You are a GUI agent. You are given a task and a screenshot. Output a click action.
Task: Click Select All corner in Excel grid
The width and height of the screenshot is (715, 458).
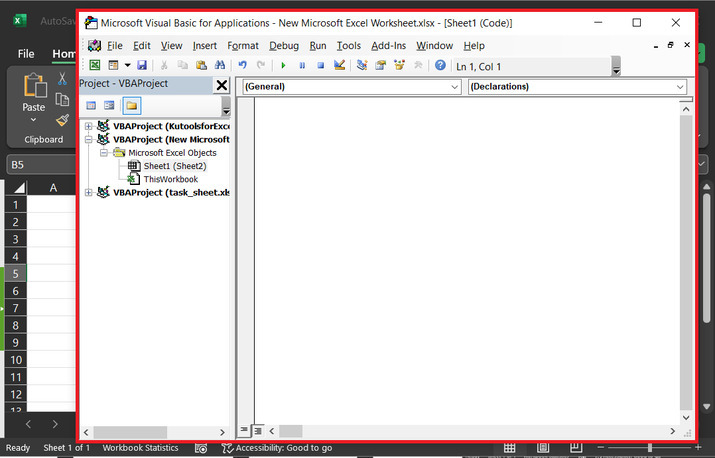click(19, 188)
